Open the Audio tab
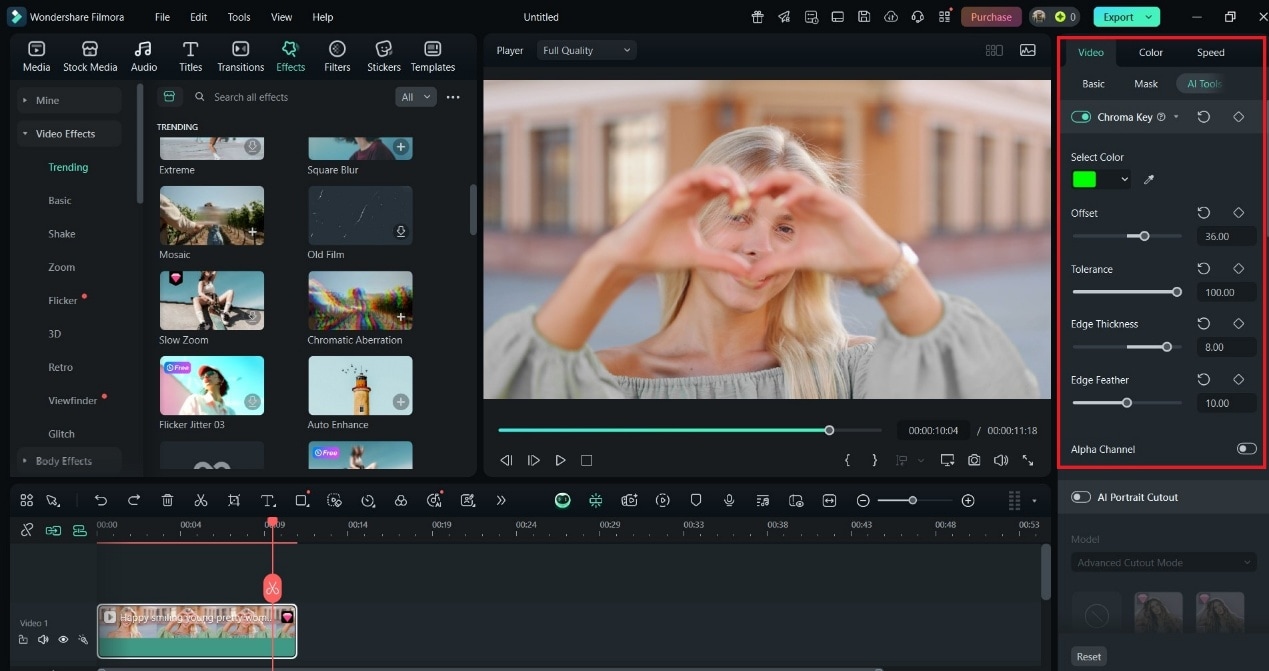Screen dimensions: 1269x671 [144, 56]
